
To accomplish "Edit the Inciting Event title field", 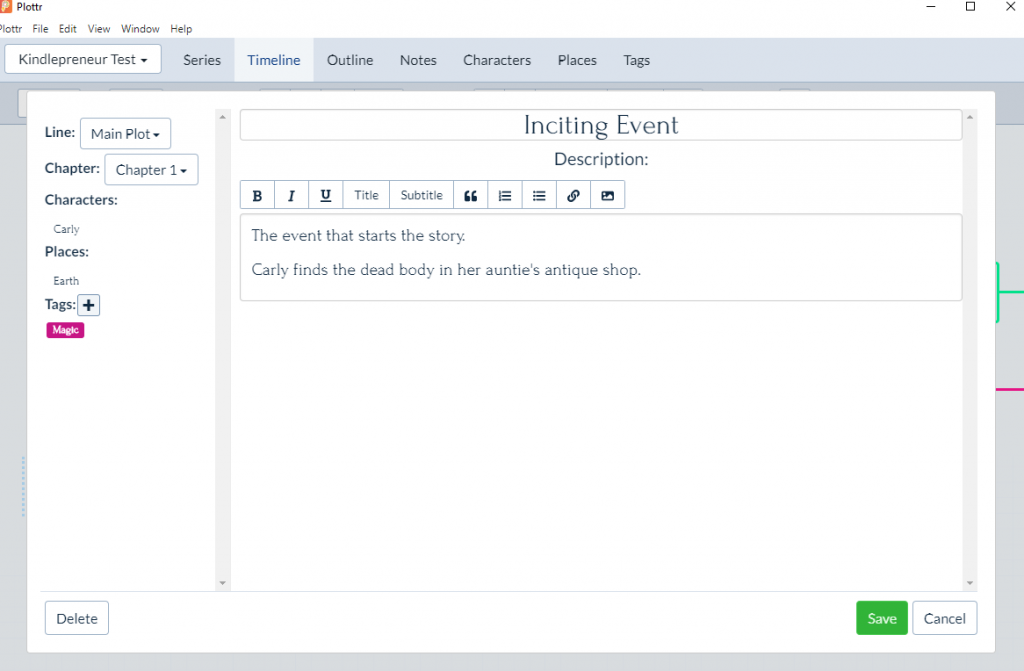I will tap(601, 125).
